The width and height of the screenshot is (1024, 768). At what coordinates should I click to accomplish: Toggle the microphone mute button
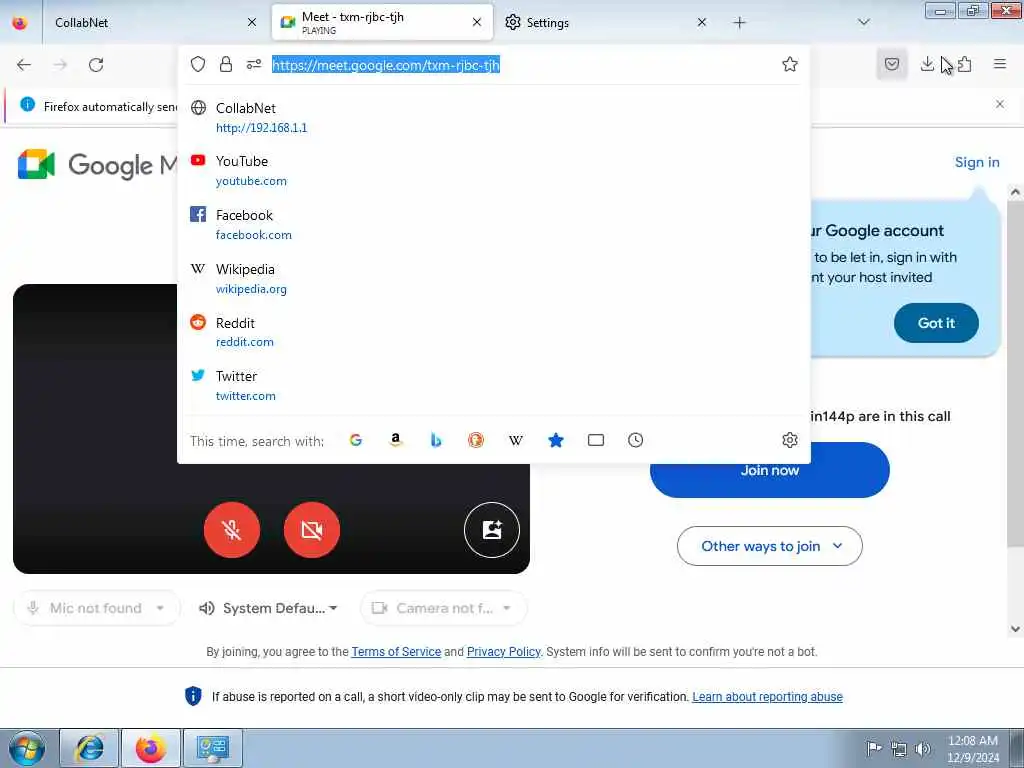[x=232, y=530]
